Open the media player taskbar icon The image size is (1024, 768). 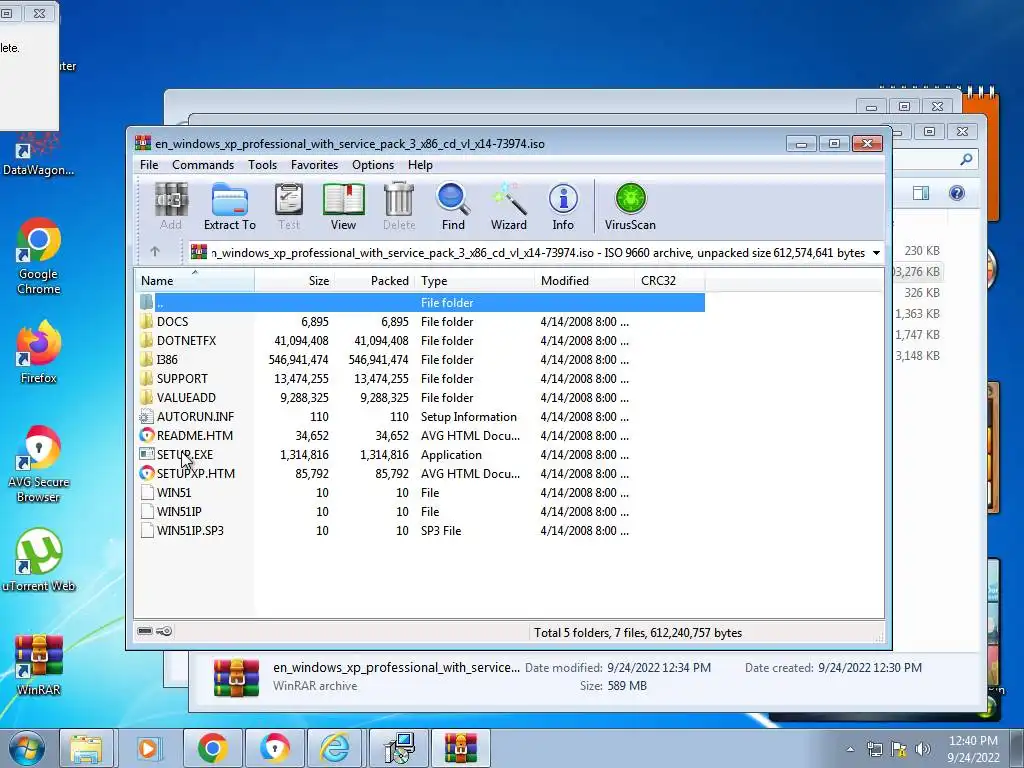click(148, 748)
